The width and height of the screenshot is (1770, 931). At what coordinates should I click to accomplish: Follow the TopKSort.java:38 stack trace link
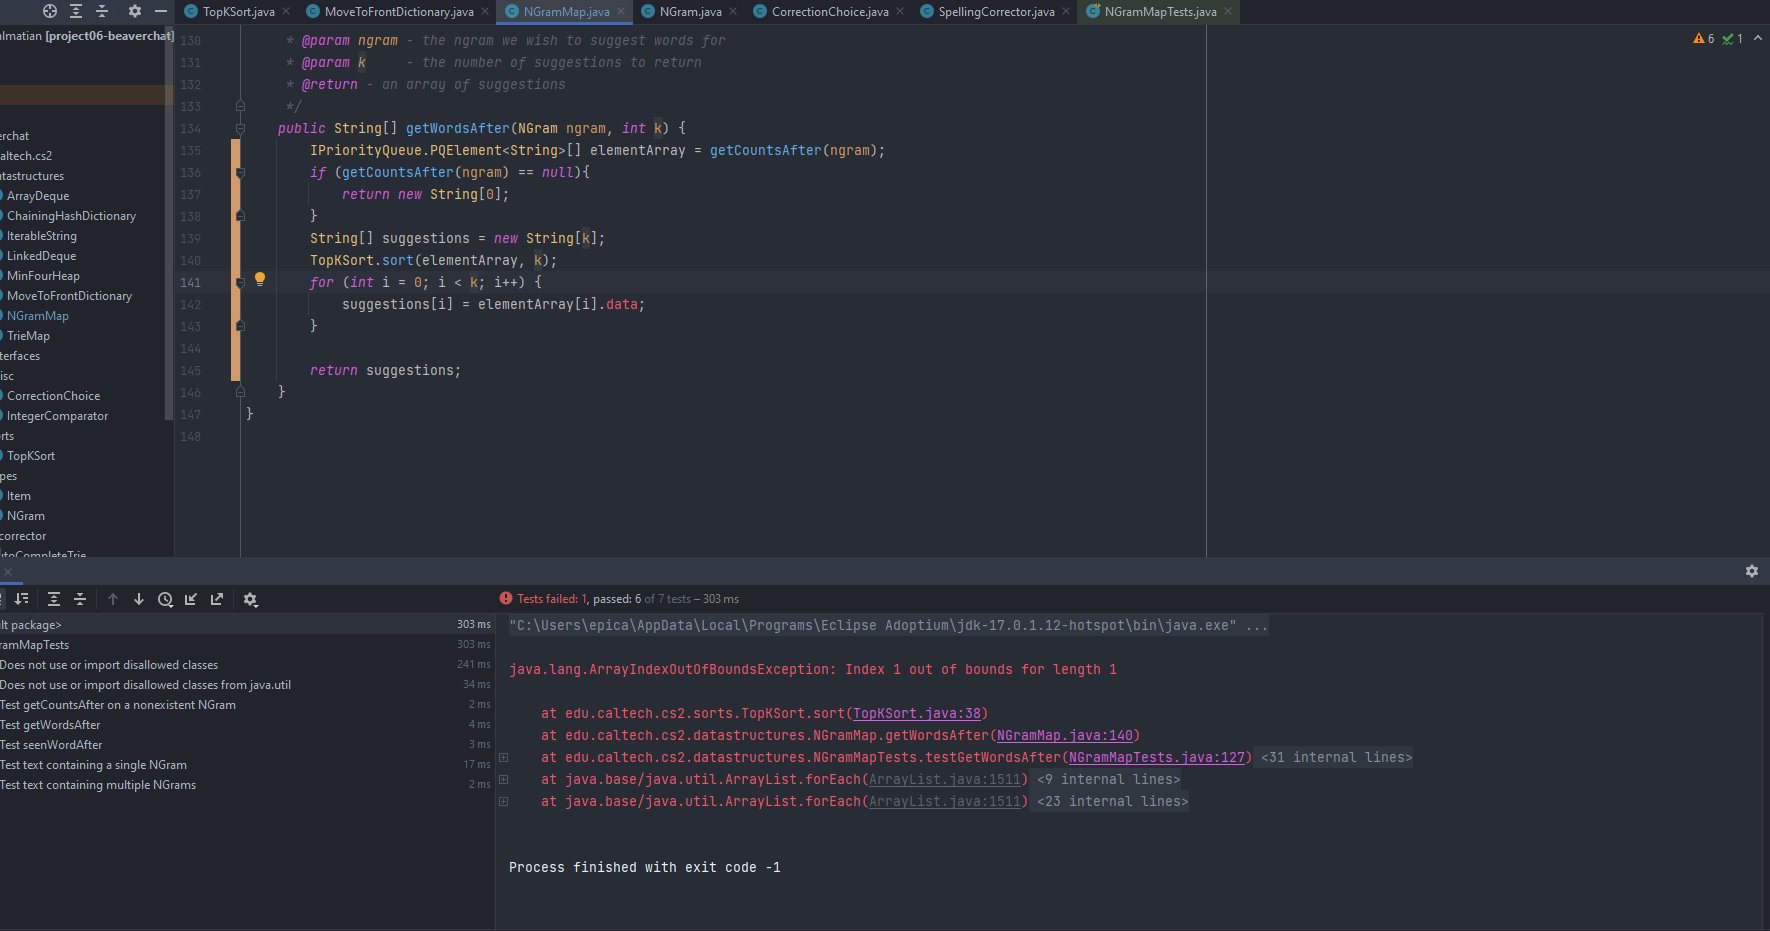916,714
